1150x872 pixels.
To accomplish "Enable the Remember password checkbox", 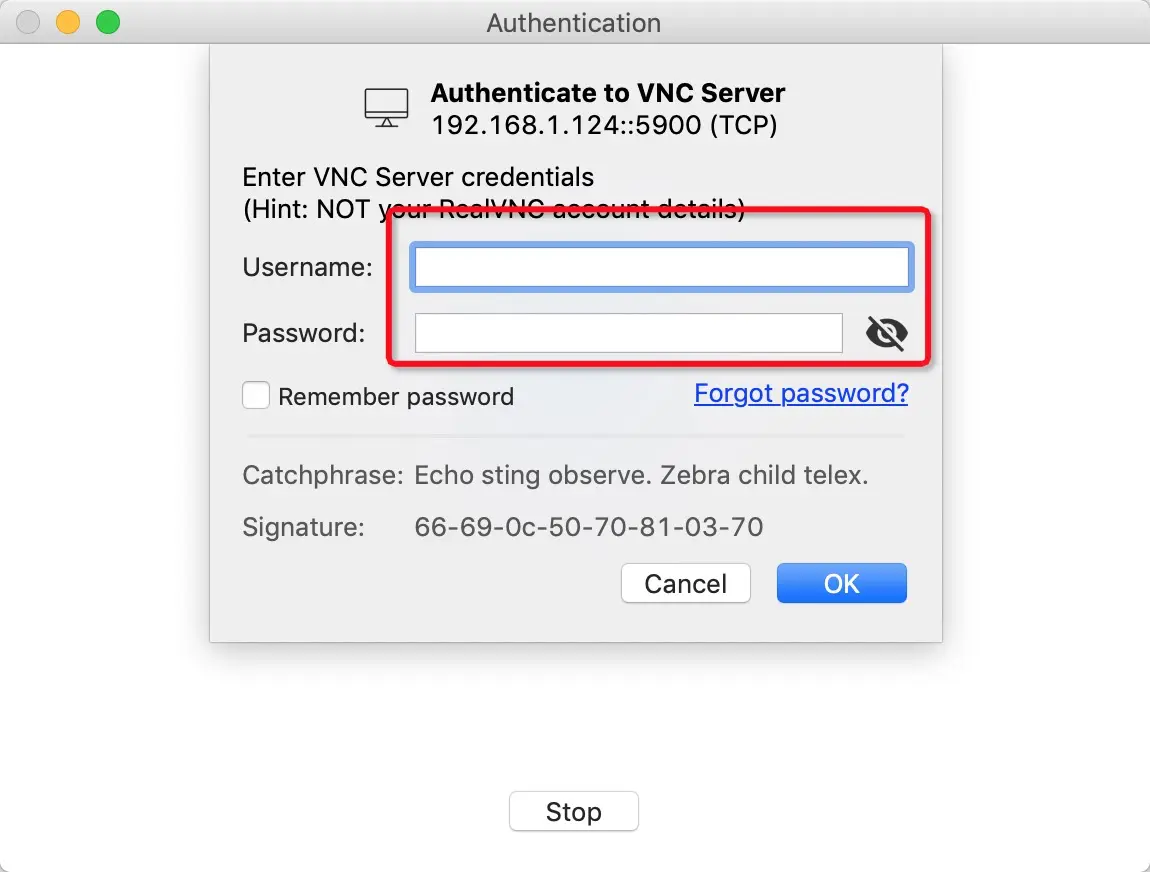I will 256,396.
